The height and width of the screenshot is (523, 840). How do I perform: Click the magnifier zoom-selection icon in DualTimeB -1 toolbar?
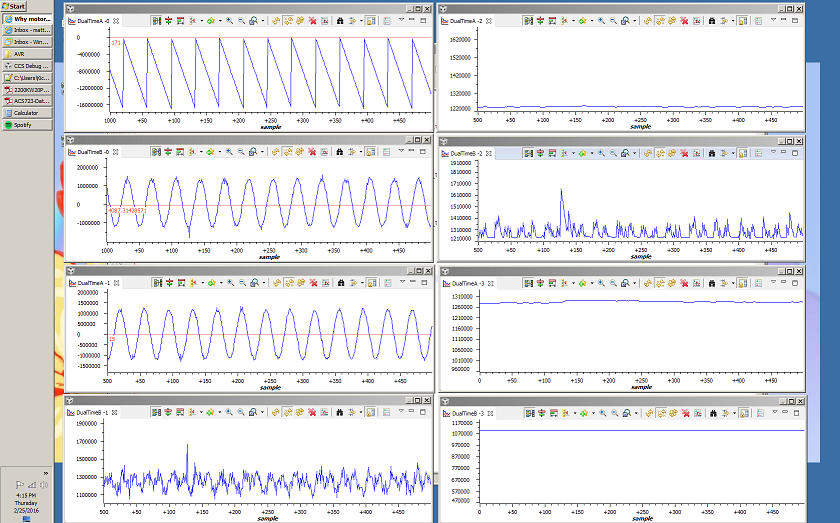pyautogui.click(x=253, y=412)
